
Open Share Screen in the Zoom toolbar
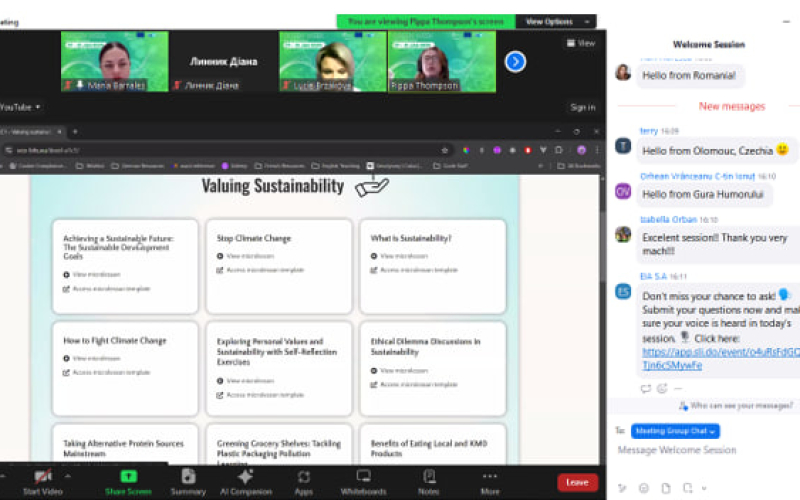[129, 482]
